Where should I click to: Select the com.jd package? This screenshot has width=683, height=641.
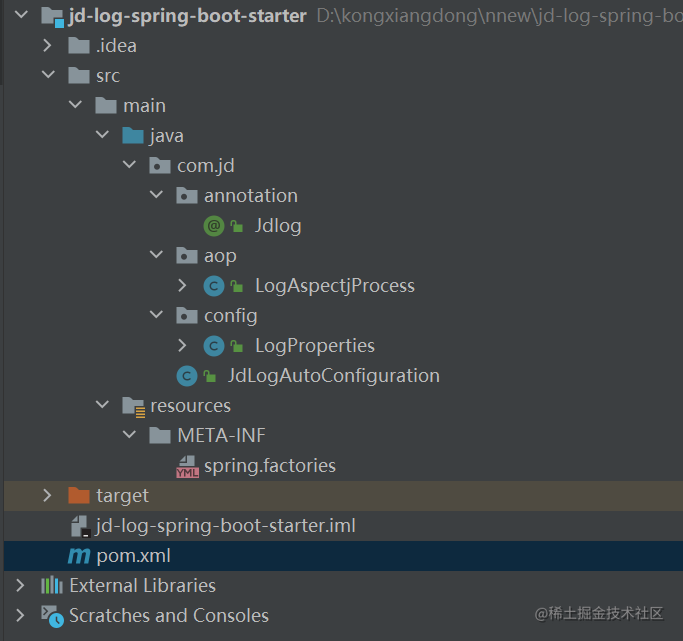click(x=205, y=166)
